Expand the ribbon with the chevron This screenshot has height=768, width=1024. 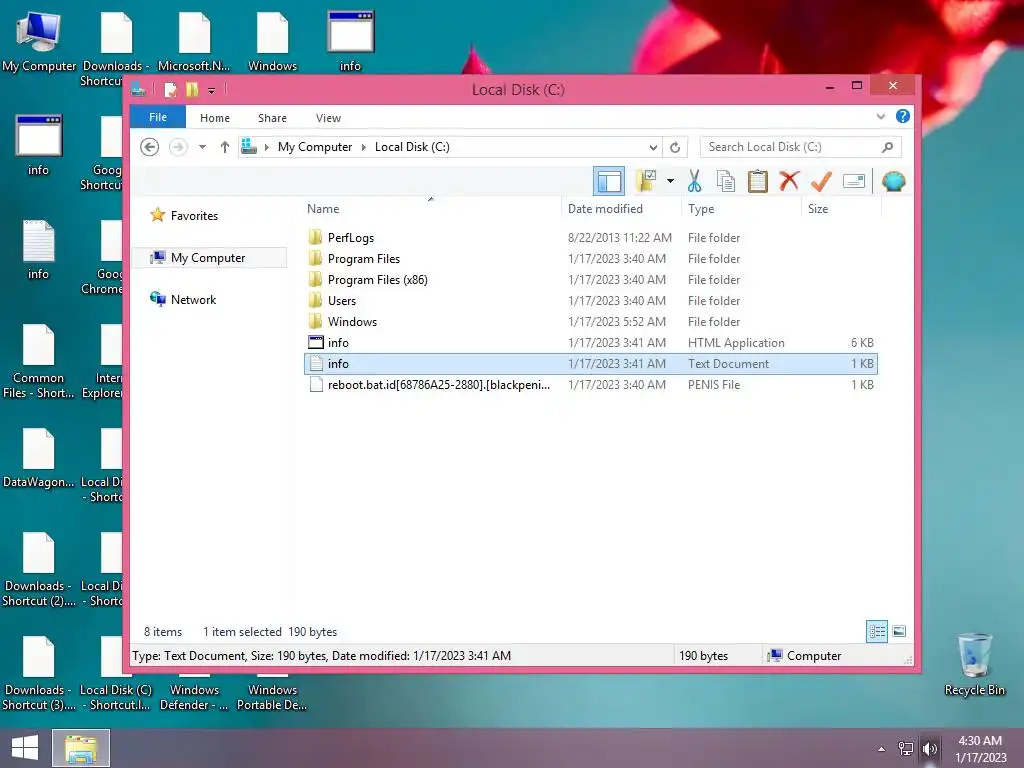pyautogui.click(x=880, y=117)
